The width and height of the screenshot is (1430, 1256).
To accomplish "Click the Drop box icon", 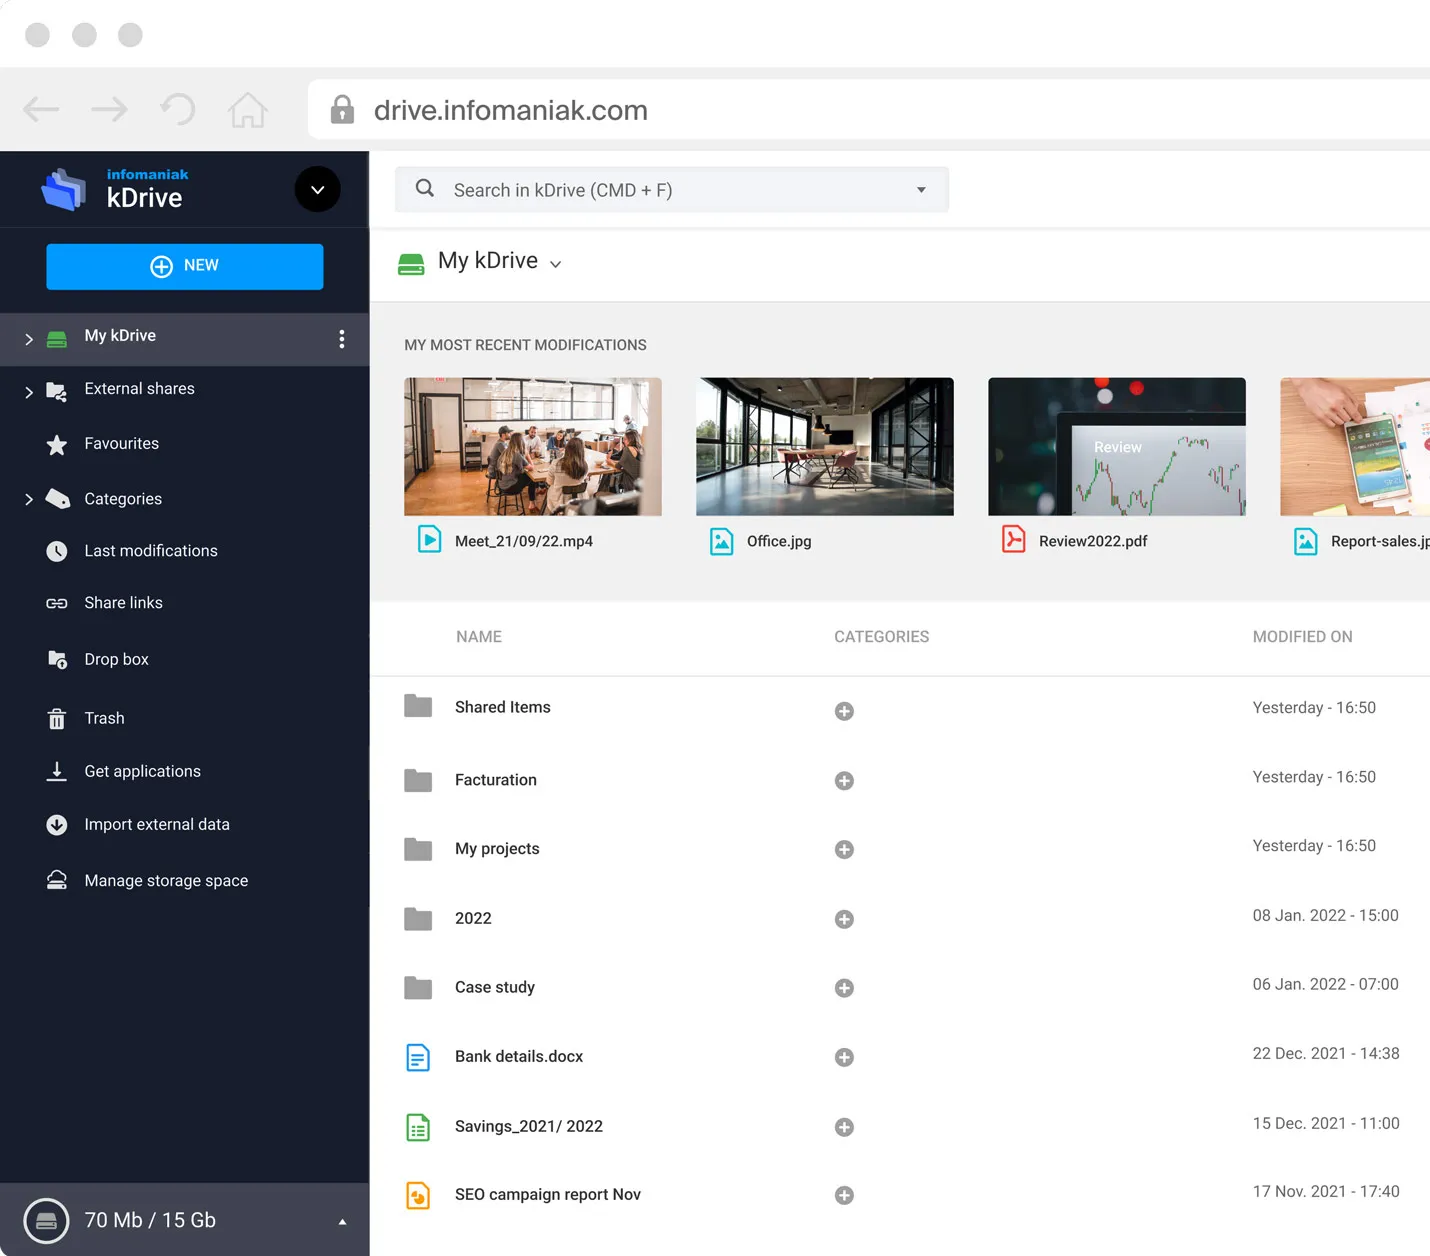I will pyautogui.click(x=57, y=660).
